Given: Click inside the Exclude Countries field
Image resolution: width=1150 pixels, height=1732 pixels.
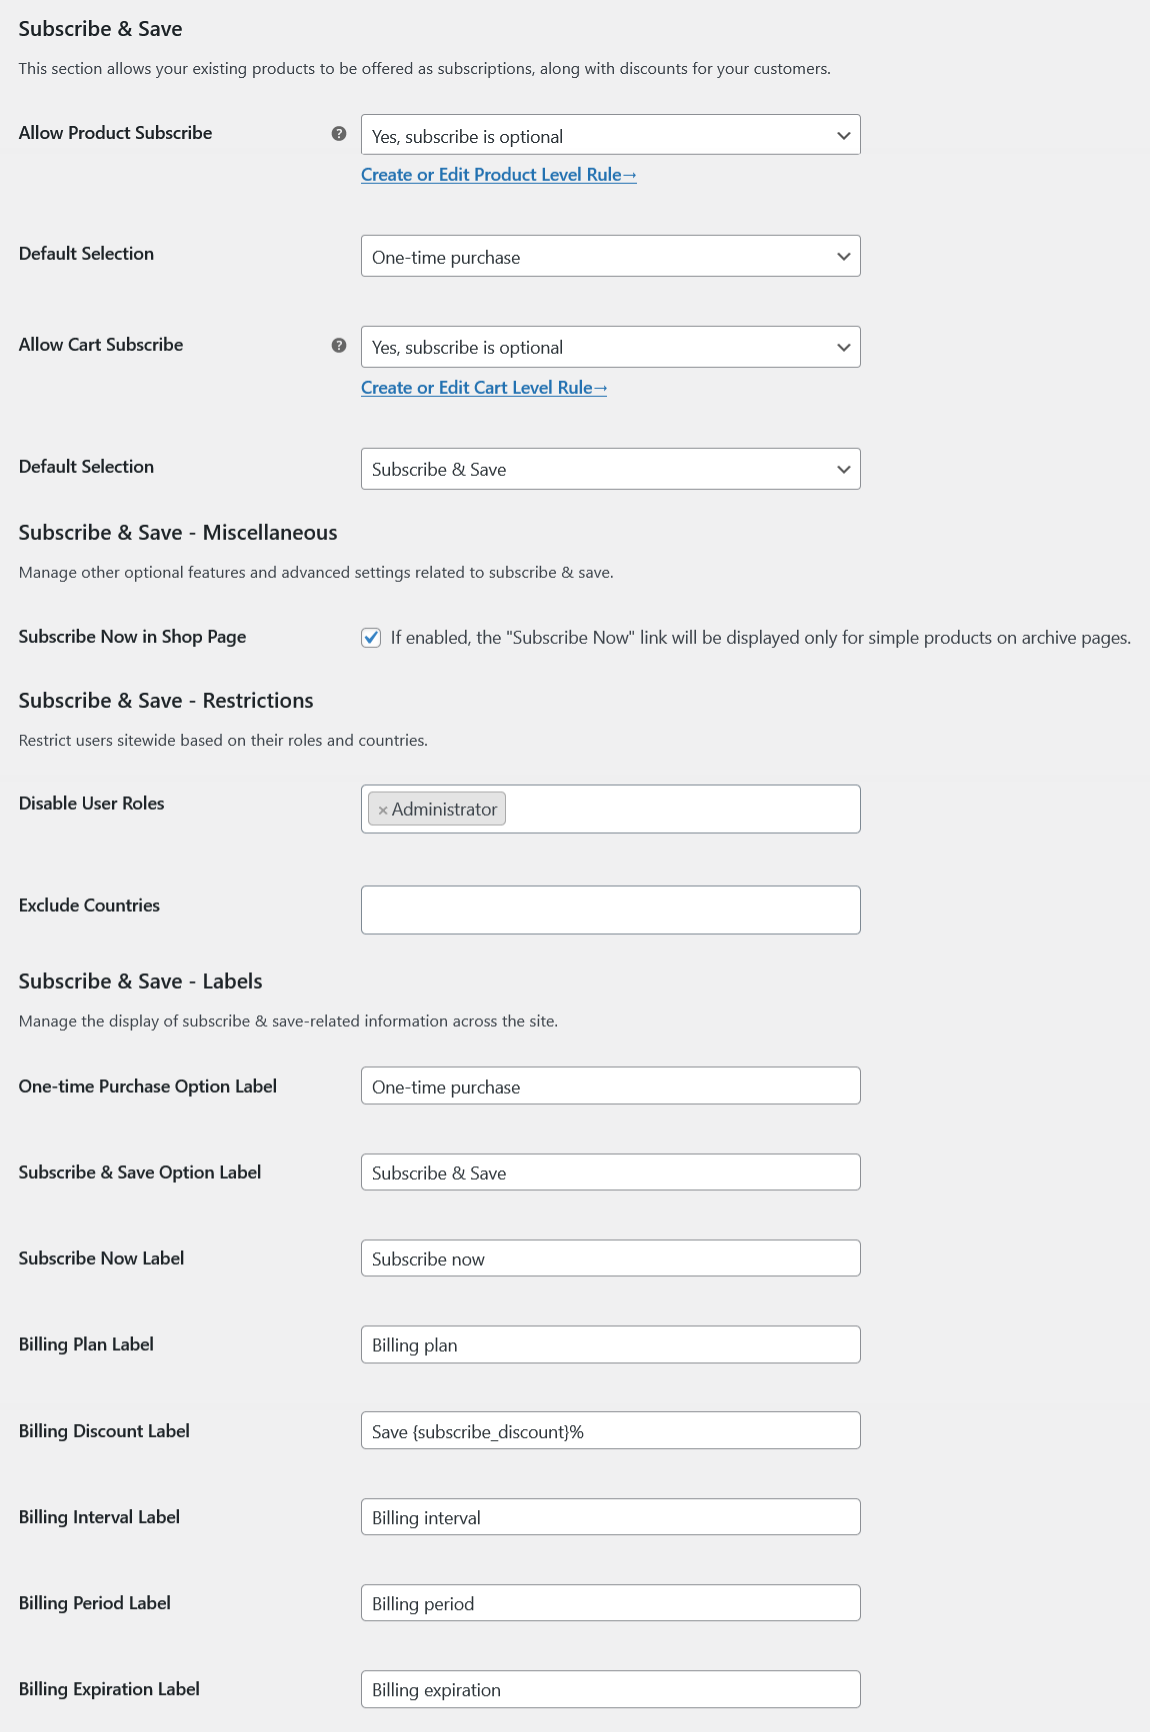Looking at the screenshot, I should [x=610, y=909].
